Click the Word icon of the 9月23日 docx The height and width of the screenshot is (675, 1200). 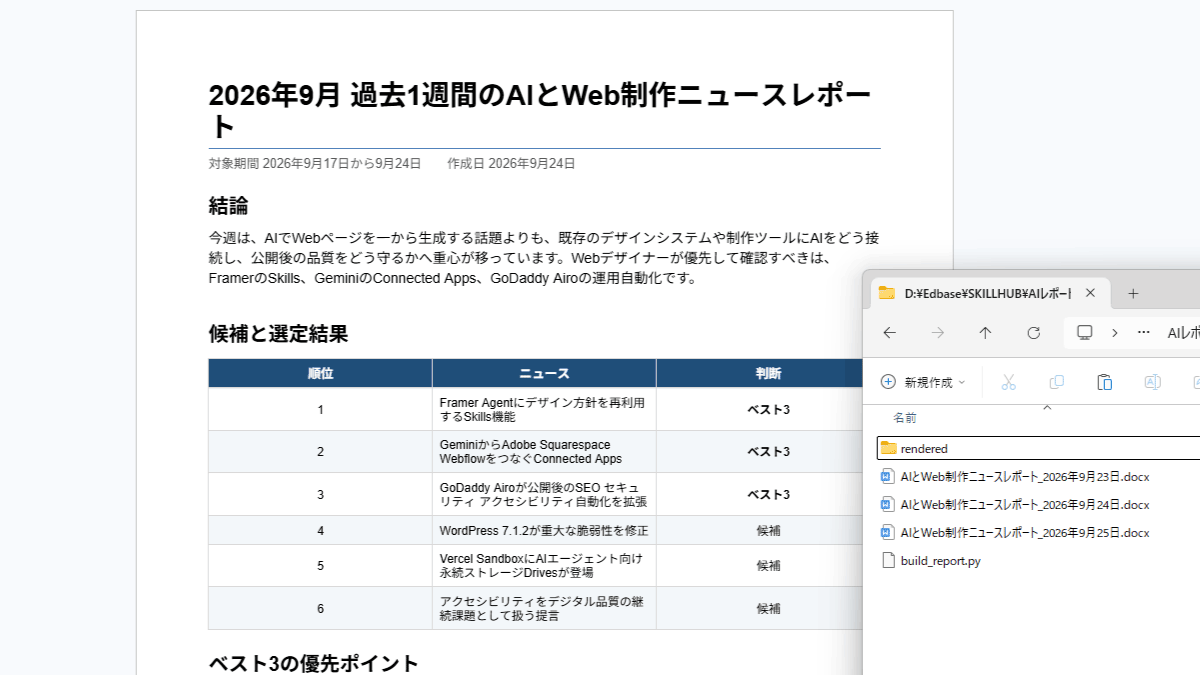(x=887, y=477)
